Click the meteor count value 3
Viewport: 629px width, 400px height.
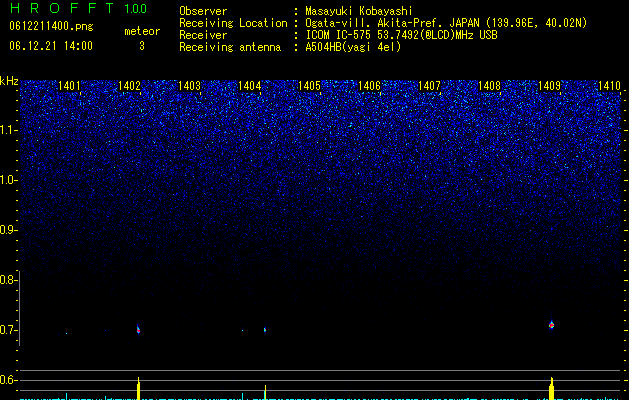[142, 46]
